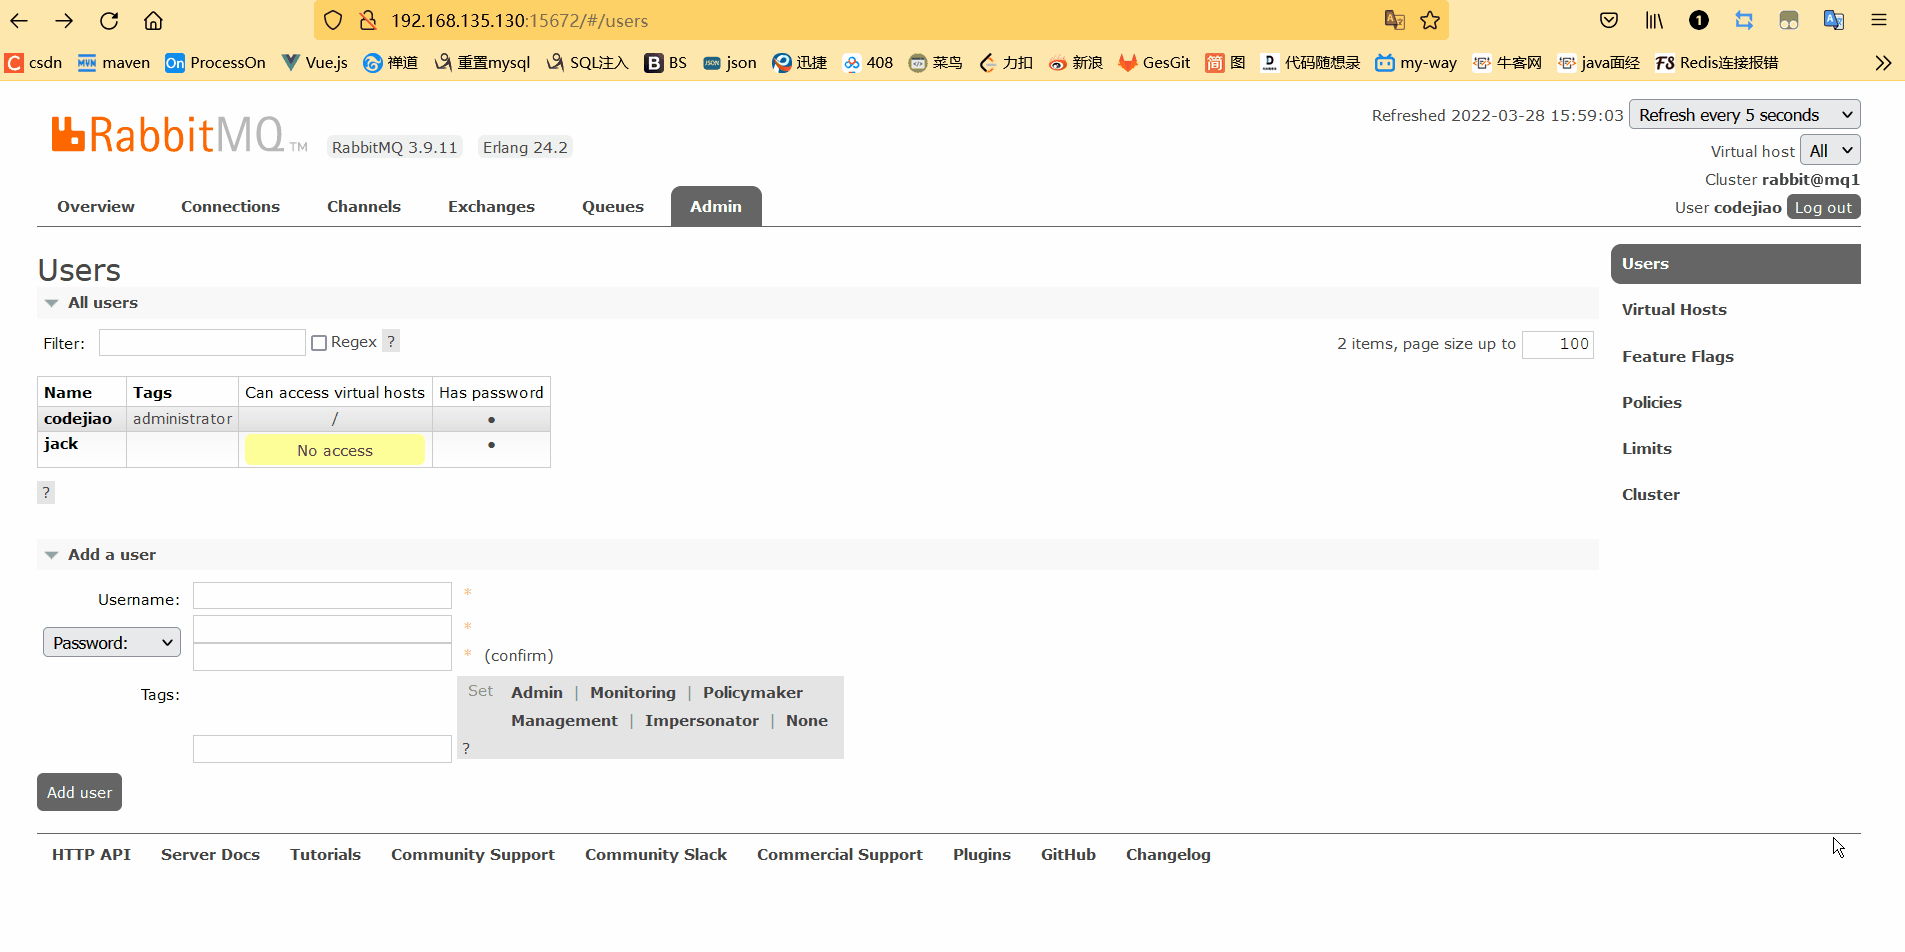Image resolution: width=1905 pixels, height=952 pixels.
Task: Open the Password type dropdown
Action: [112, 642]
